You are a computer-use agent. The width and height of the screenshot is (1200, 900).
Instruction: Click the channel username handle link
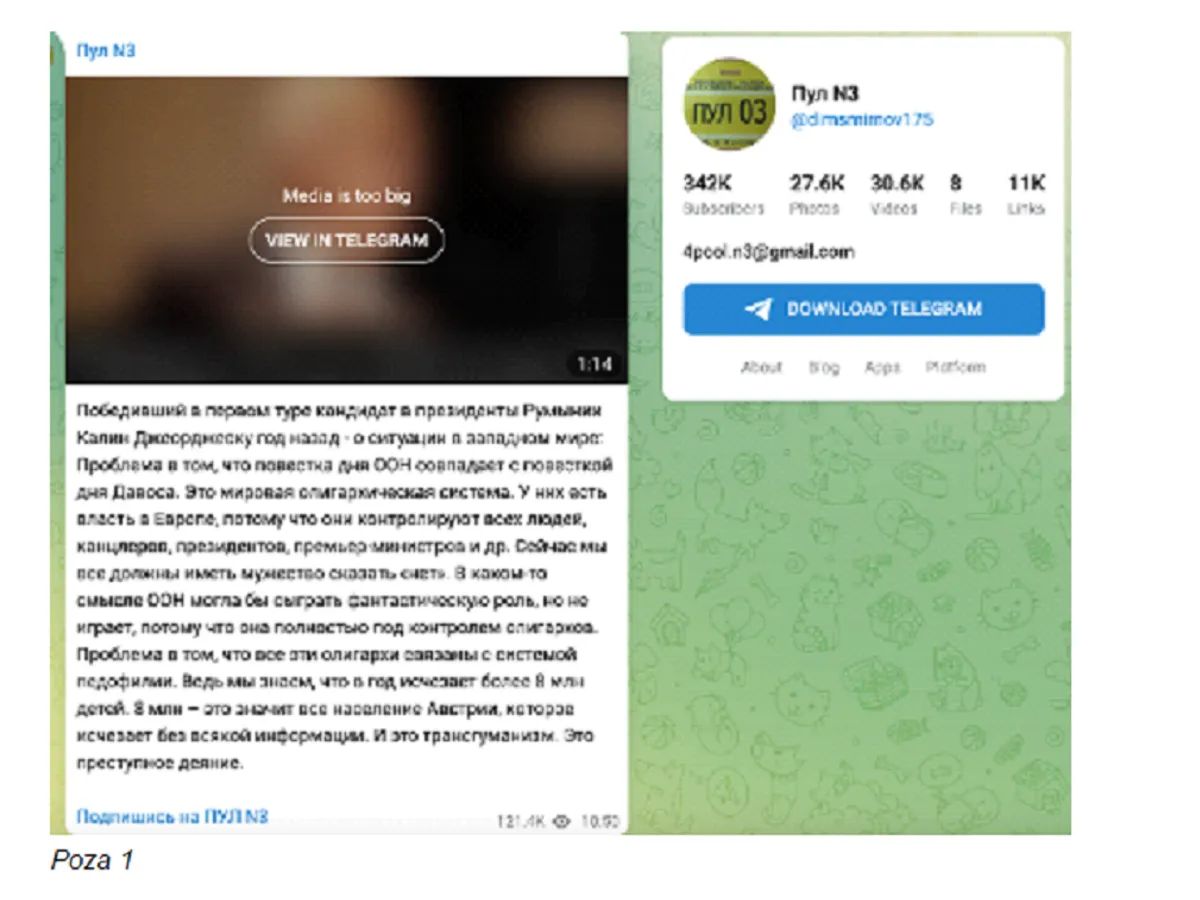[862, 120]
